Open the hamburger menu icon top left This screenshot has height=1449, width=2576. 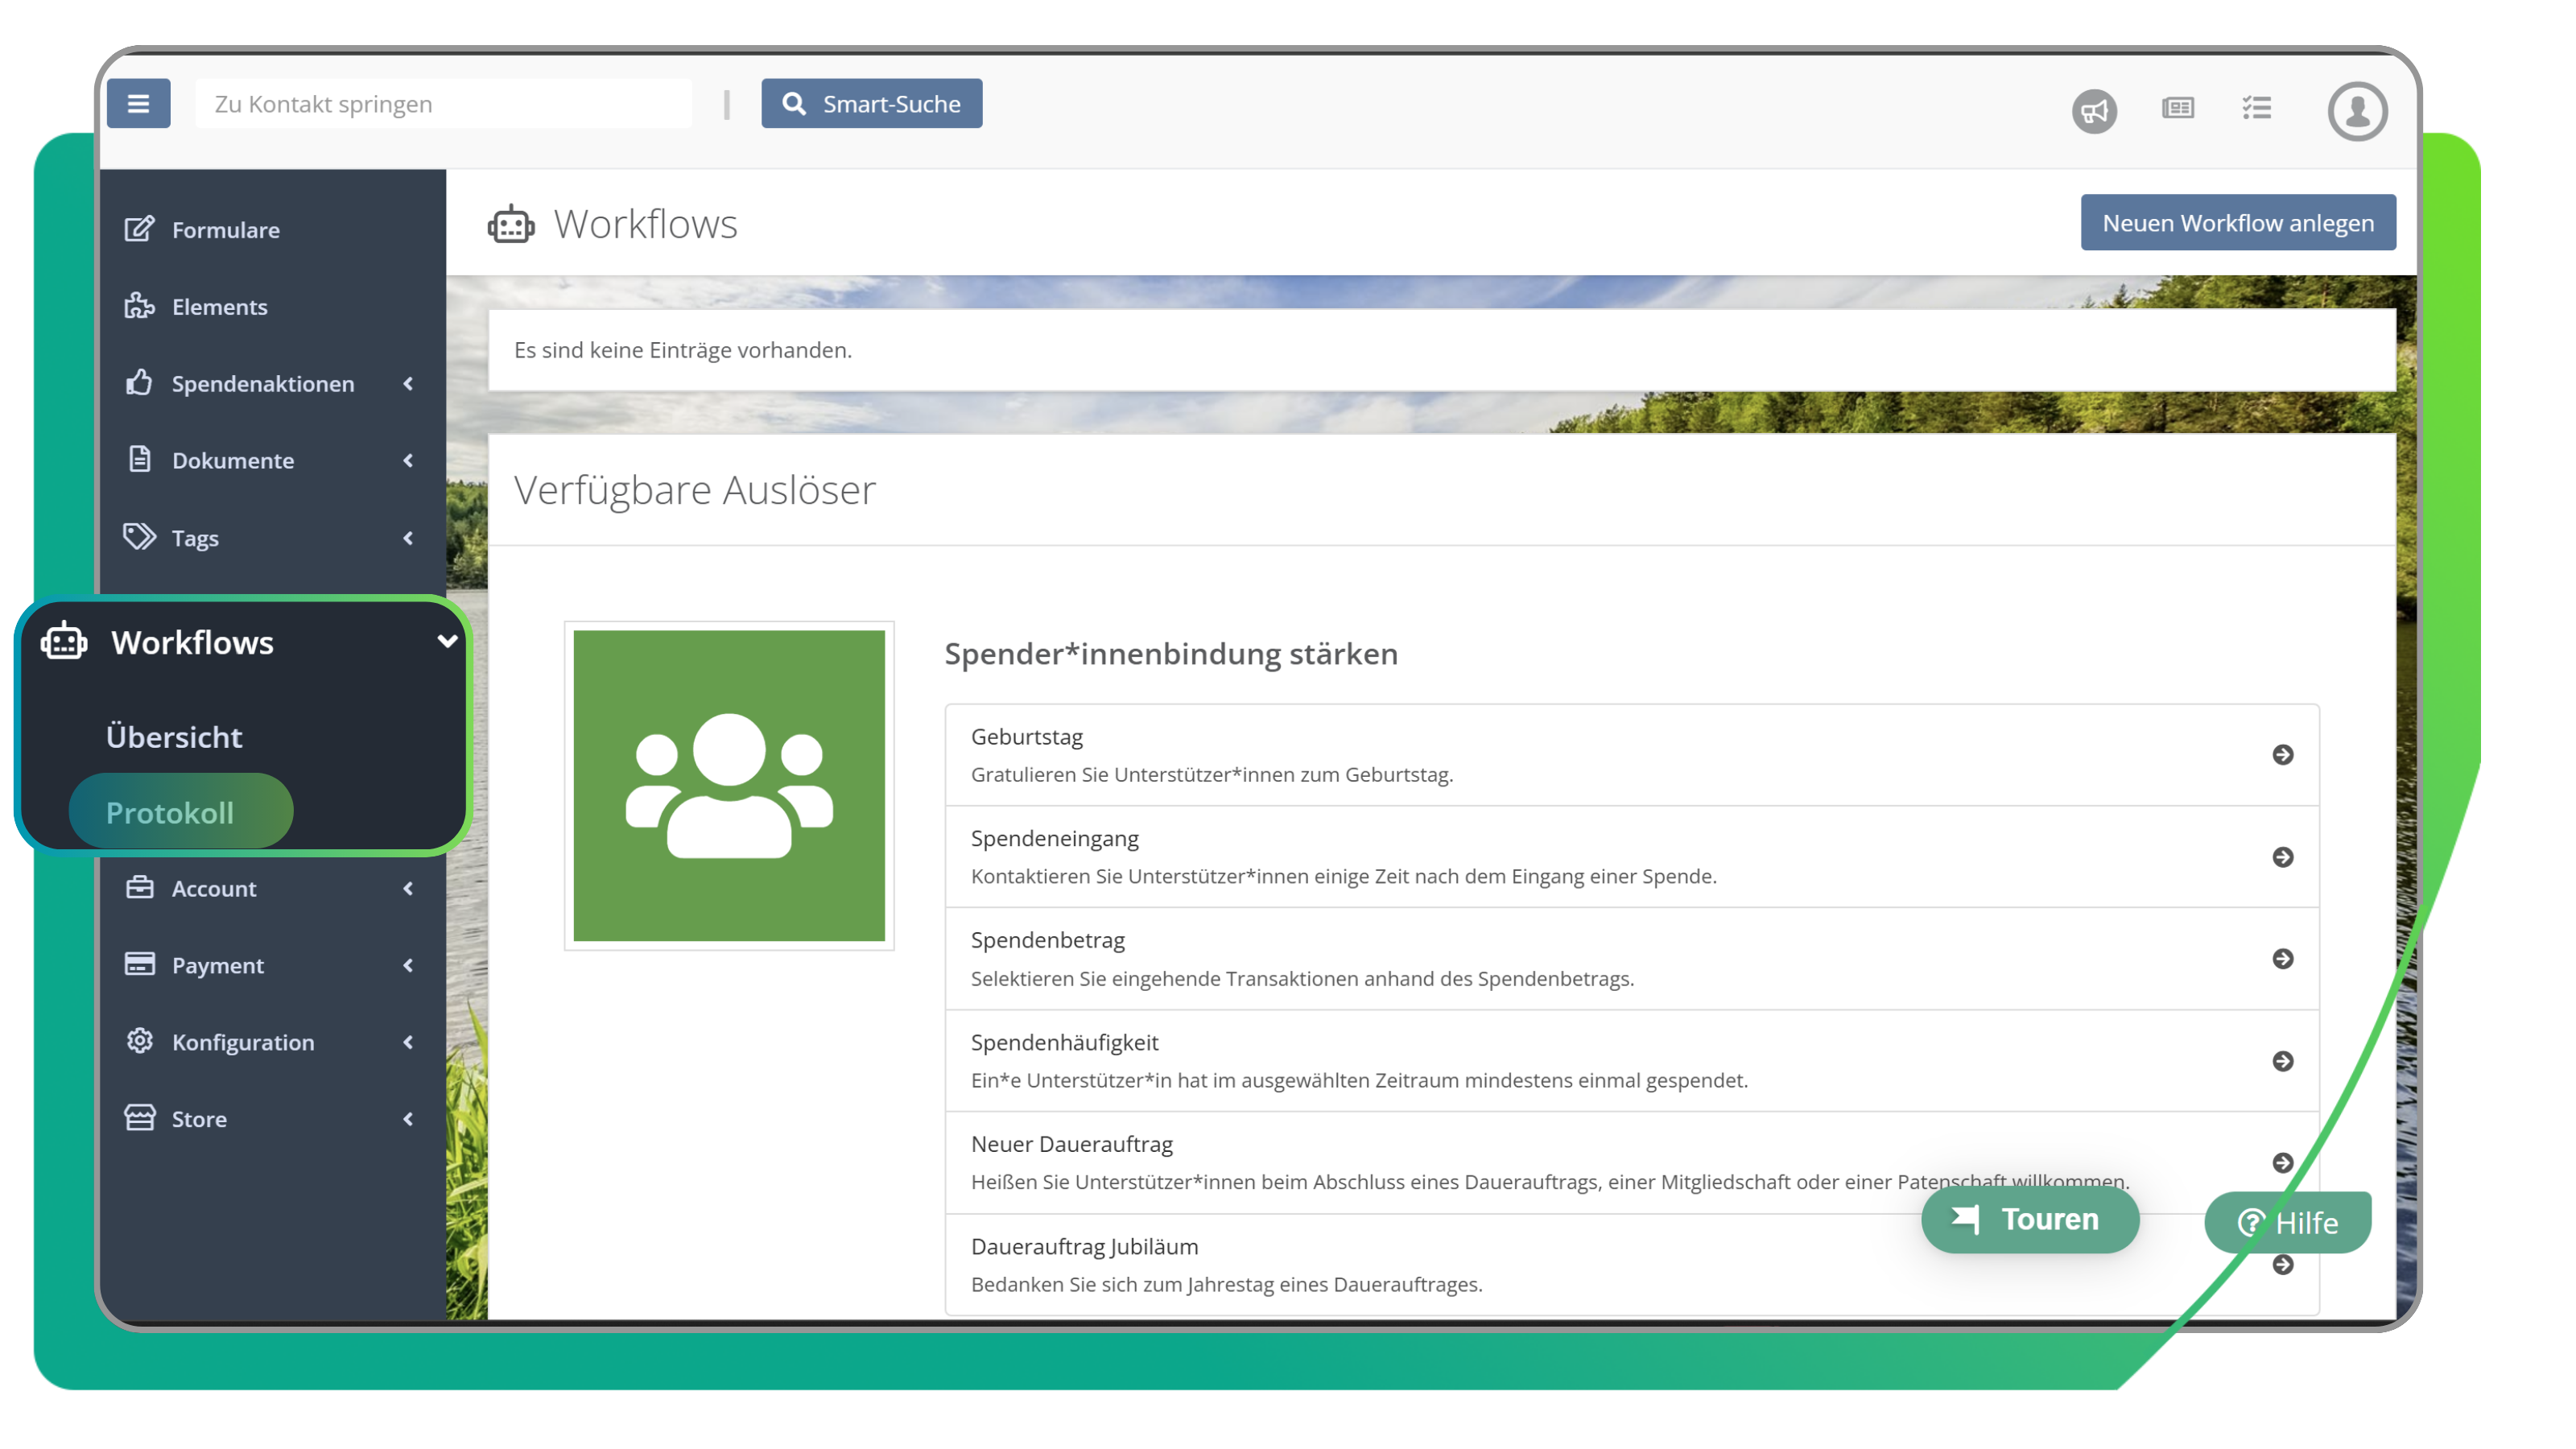click(x=139, y=103)
